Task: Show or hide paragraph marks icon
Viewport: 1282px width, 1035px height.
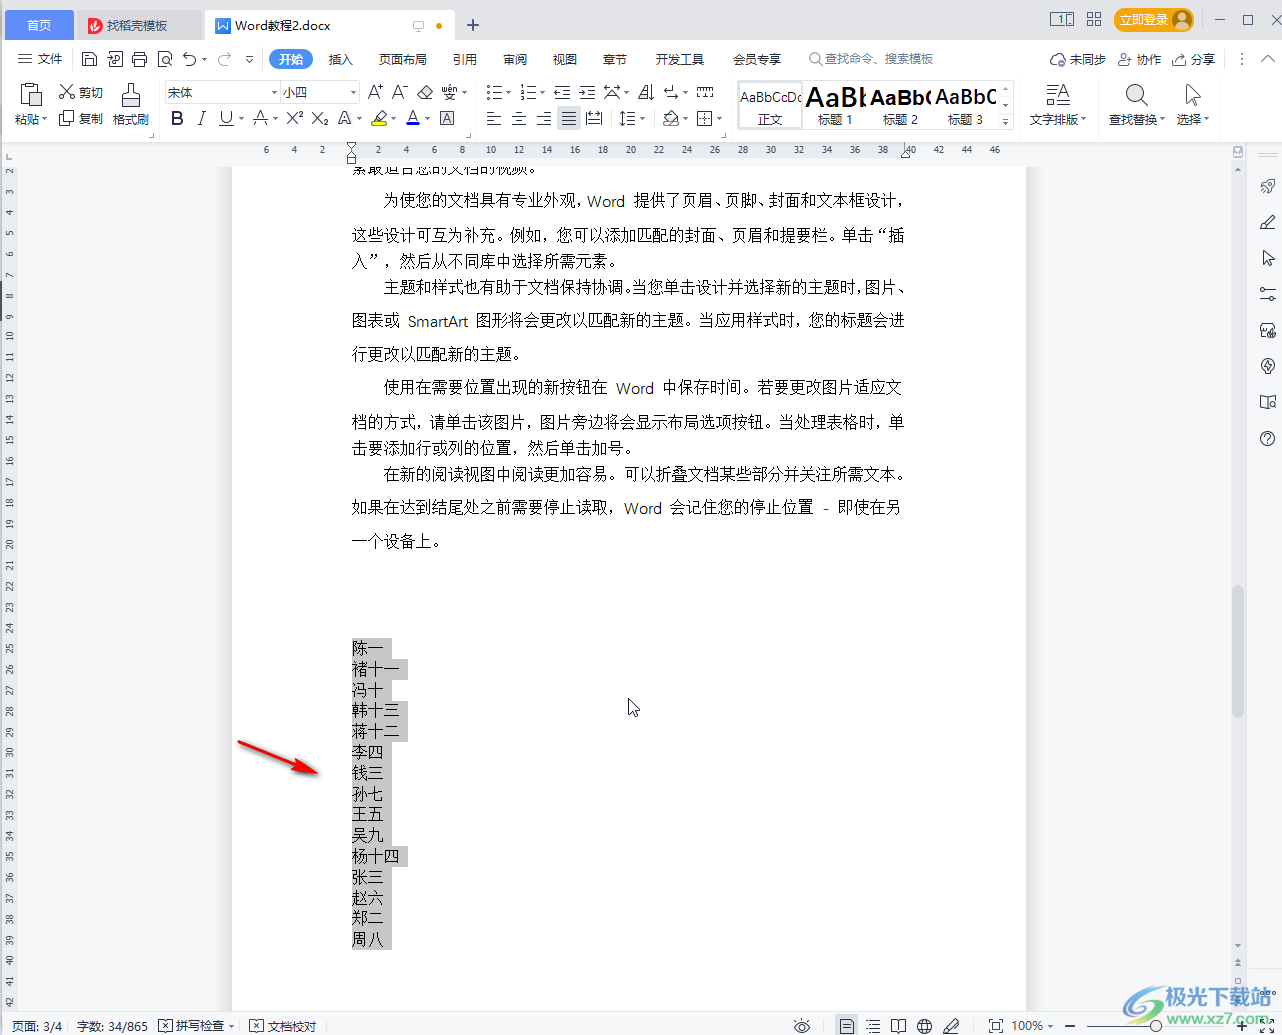Action: 672,92
